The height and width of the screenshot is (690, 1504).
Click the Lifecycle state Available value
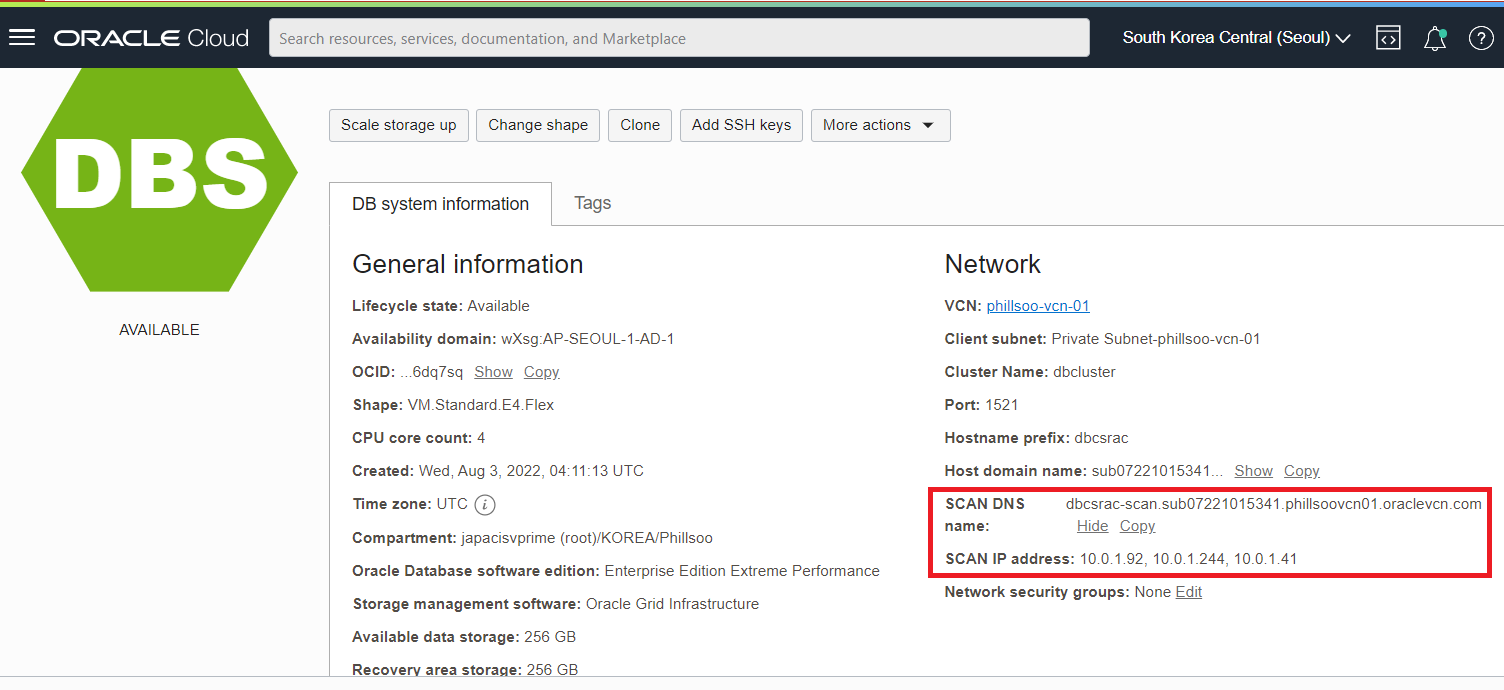(498, 306)
